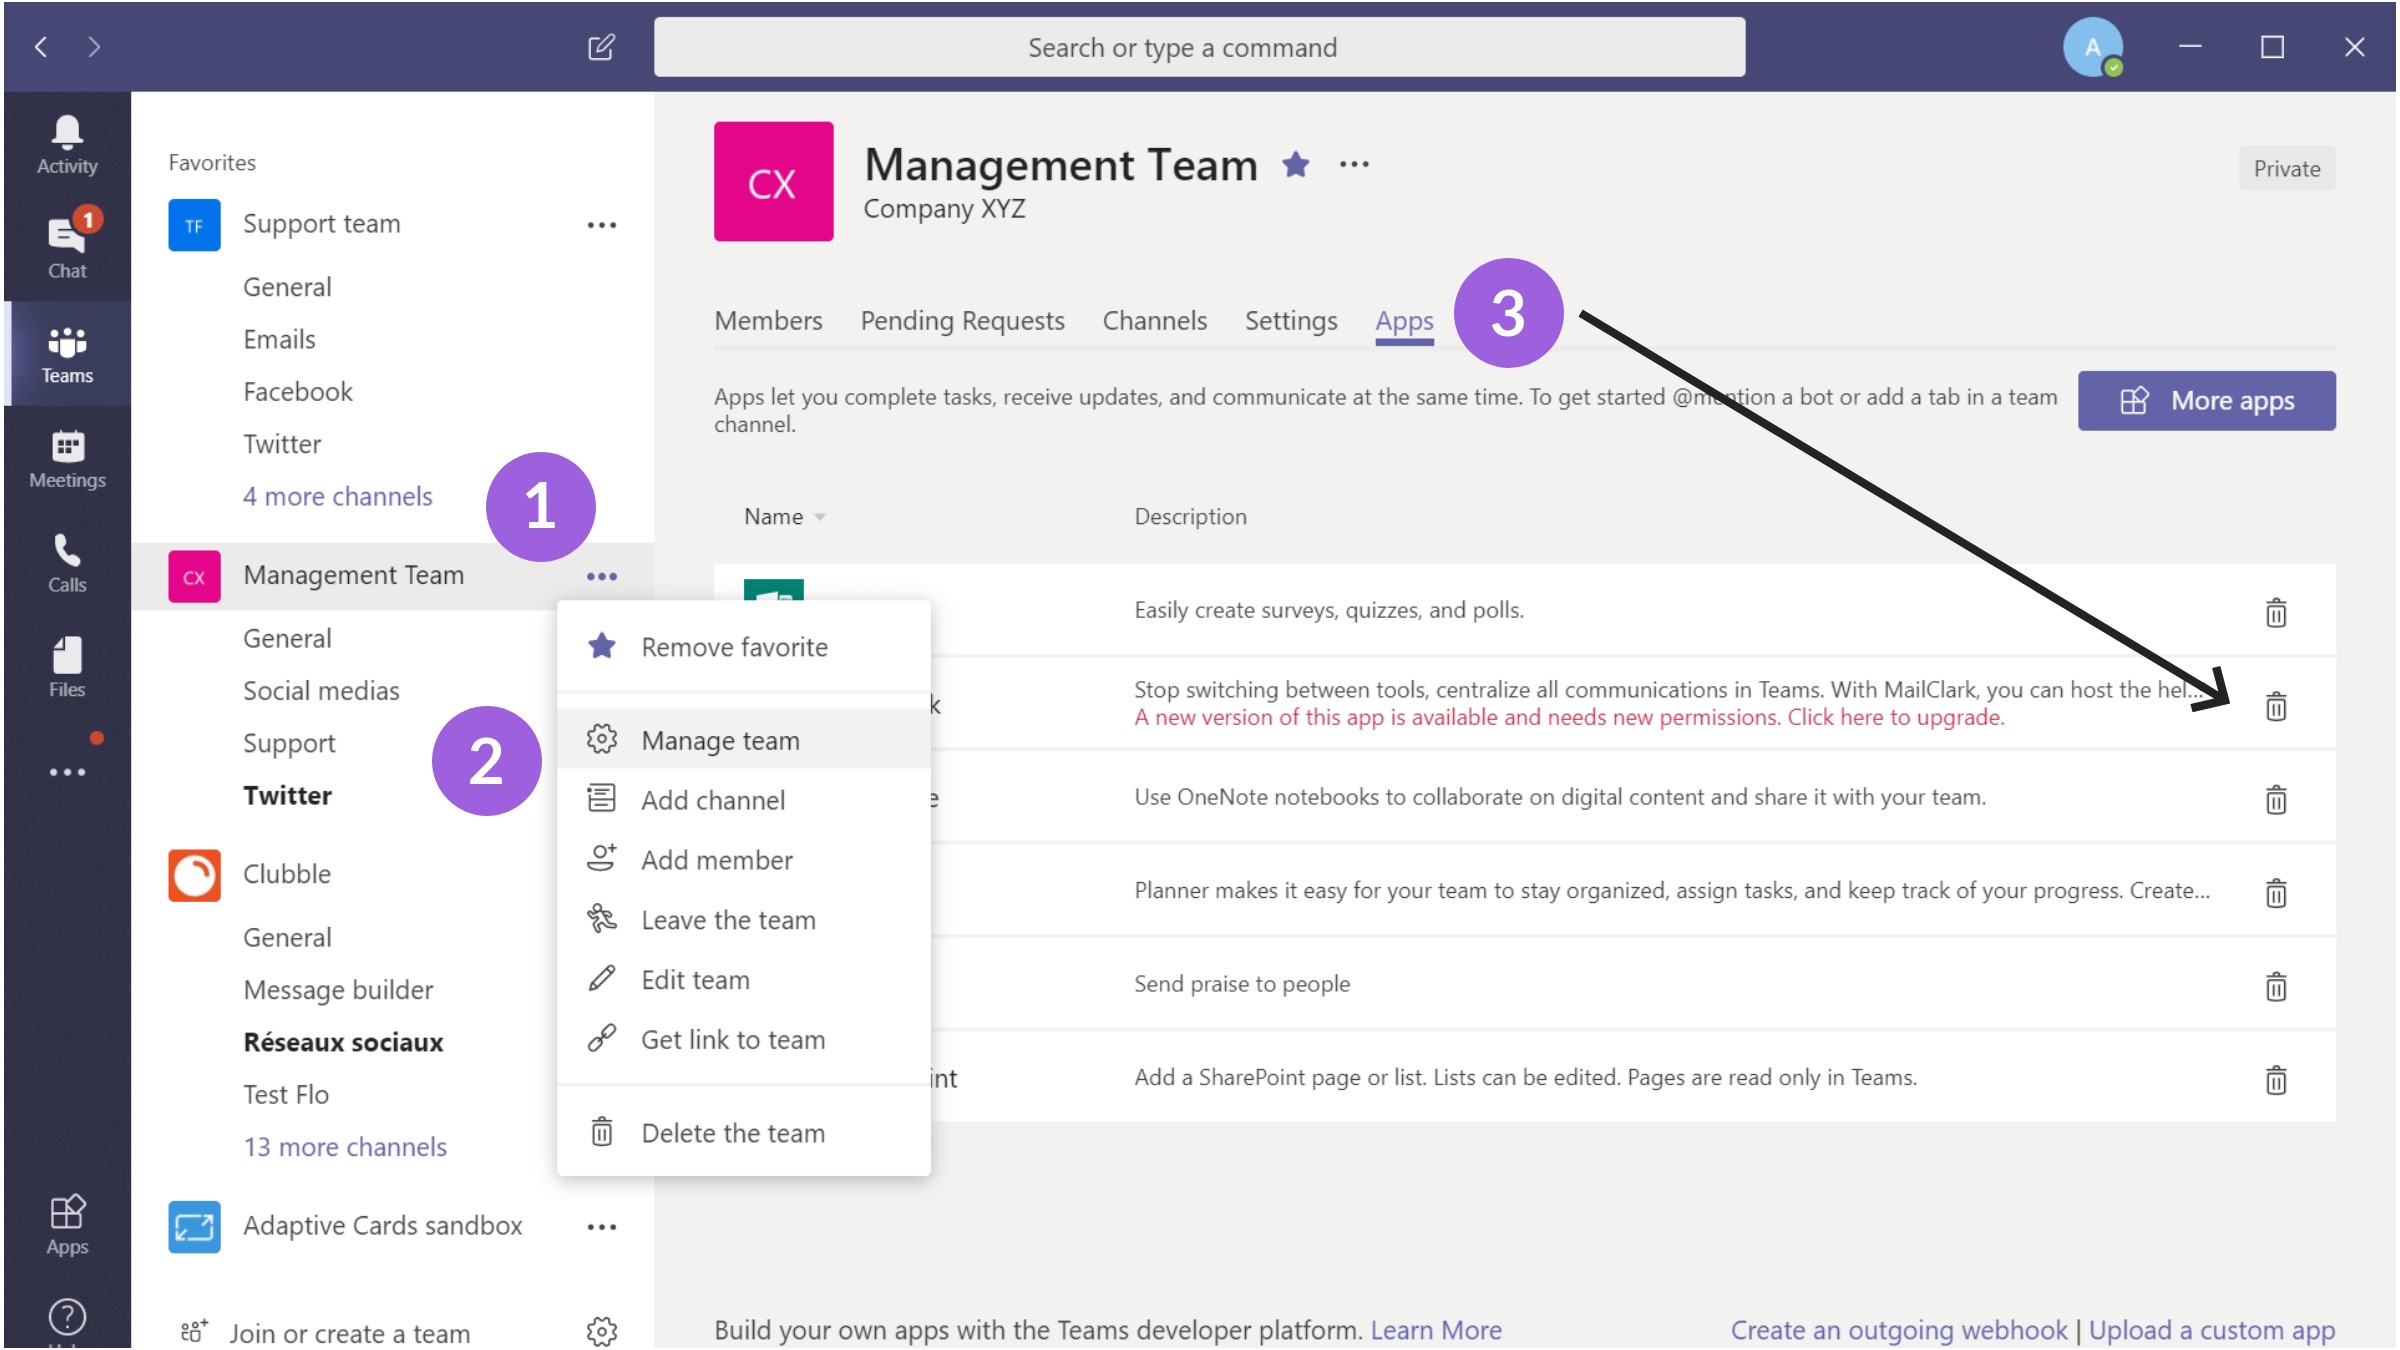Screen dimensions: 2400x1350
Task: Select Leave the team option
Action: point(743,920)
